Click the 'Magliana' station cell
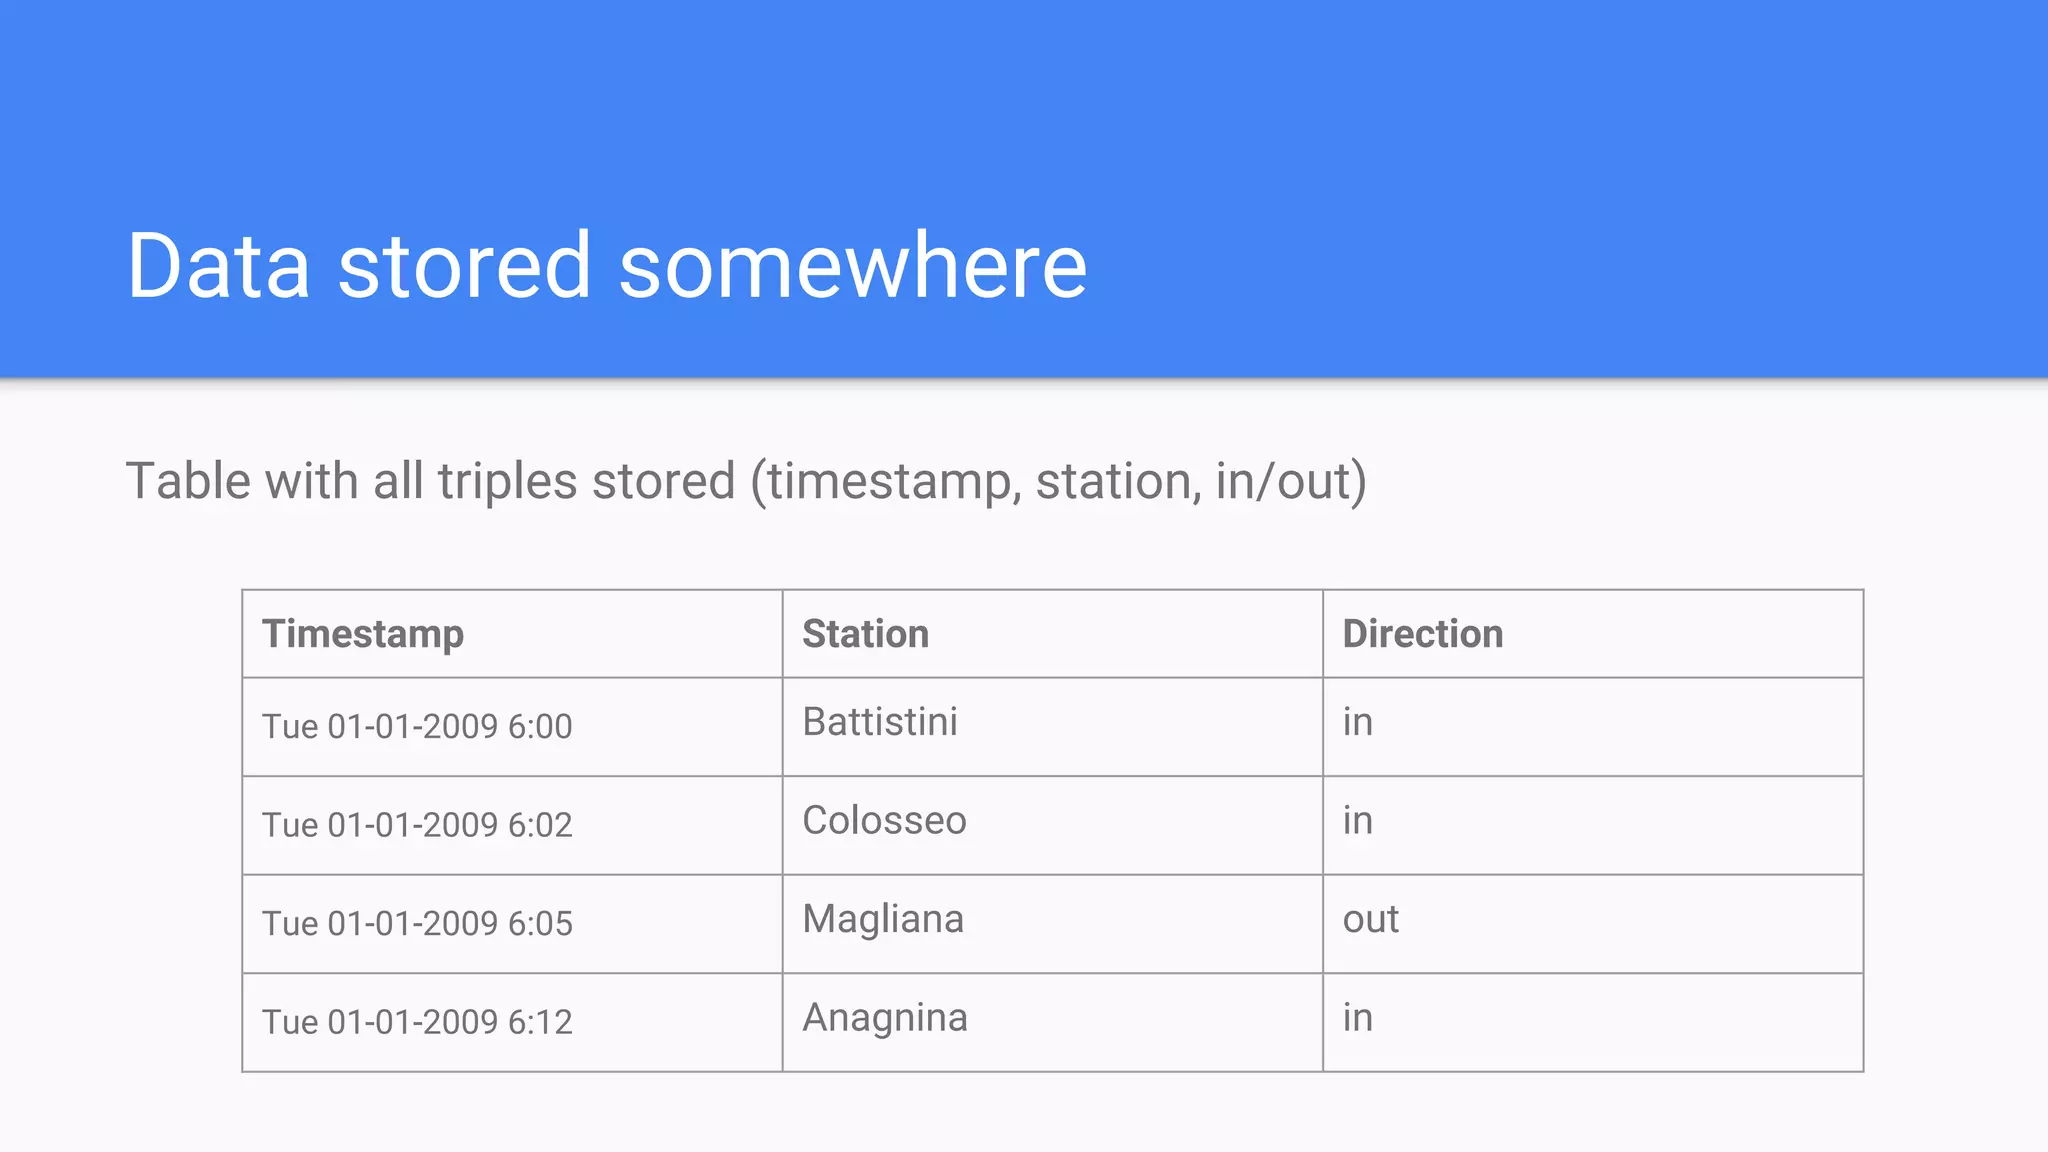 point(1052,924)
